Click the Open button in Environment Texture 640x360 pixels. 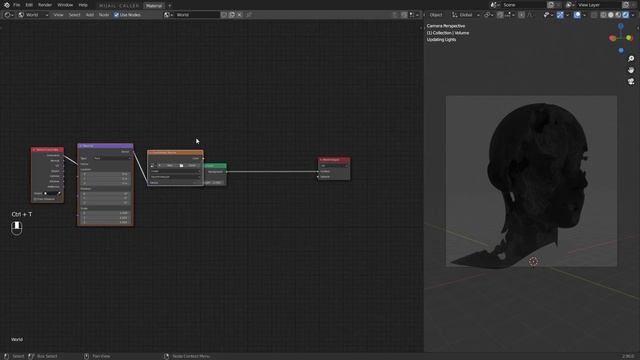click(190, 165)
